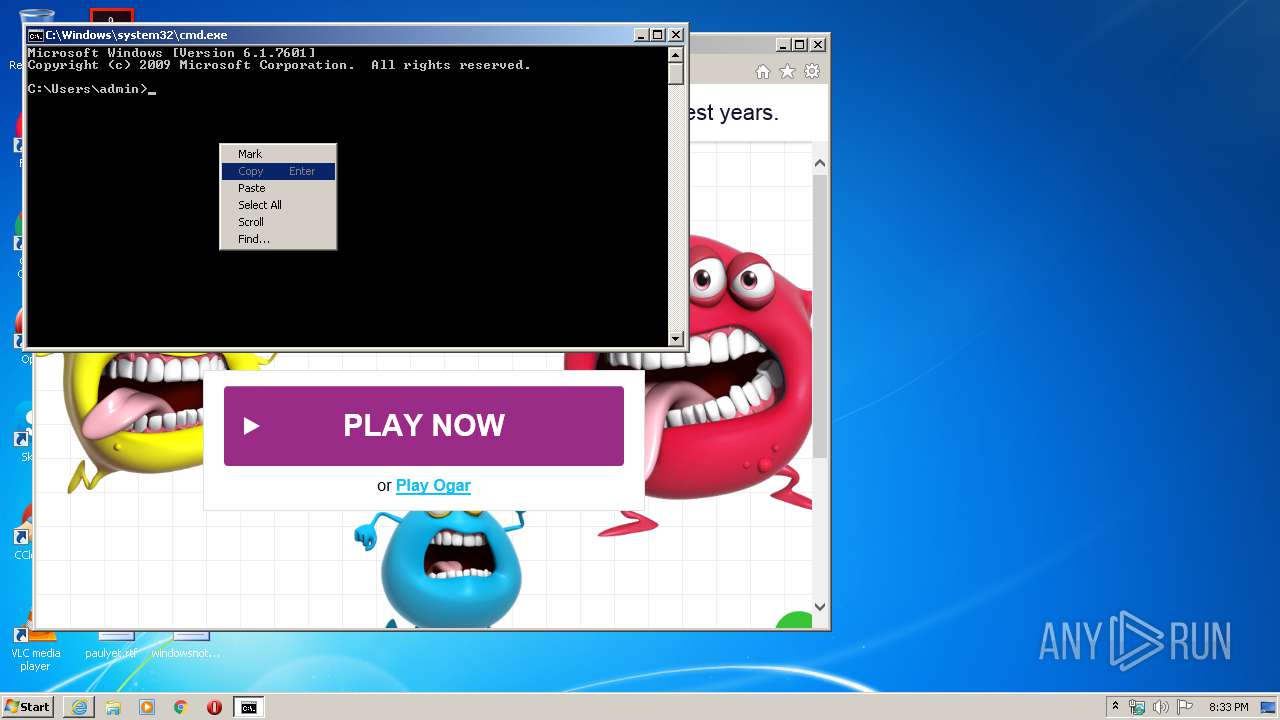This screenshot has width=1280, height=720.
Task: Open browser Favorites star icon
Action: [787, 72]
